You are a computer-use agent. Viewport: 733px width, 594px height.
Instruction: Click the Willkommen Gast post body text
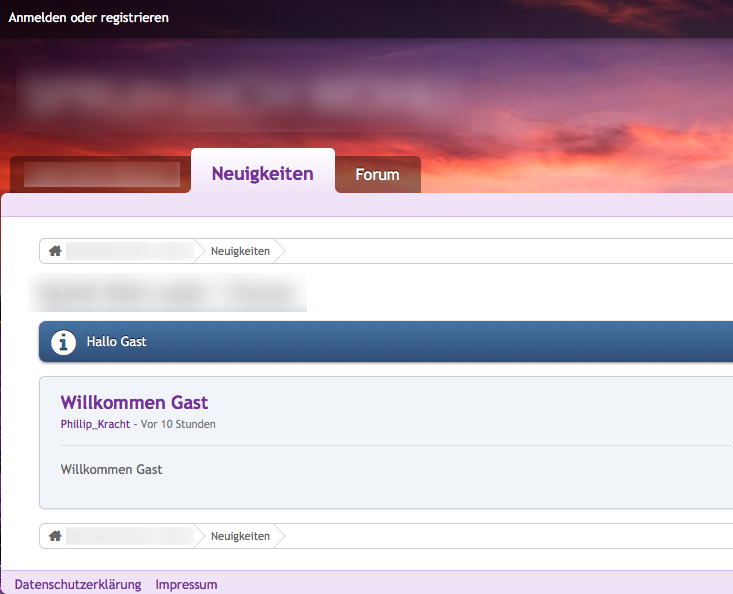111,469
